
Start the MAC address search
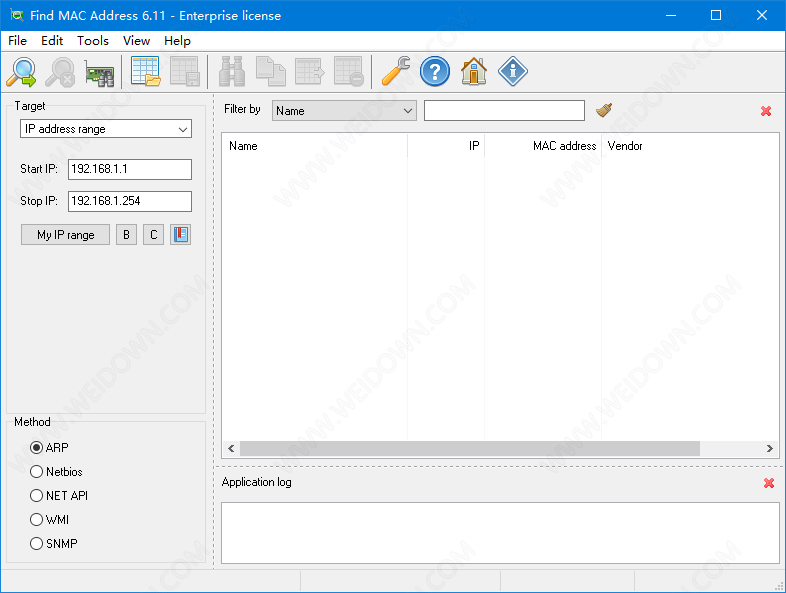pos(21,72)
